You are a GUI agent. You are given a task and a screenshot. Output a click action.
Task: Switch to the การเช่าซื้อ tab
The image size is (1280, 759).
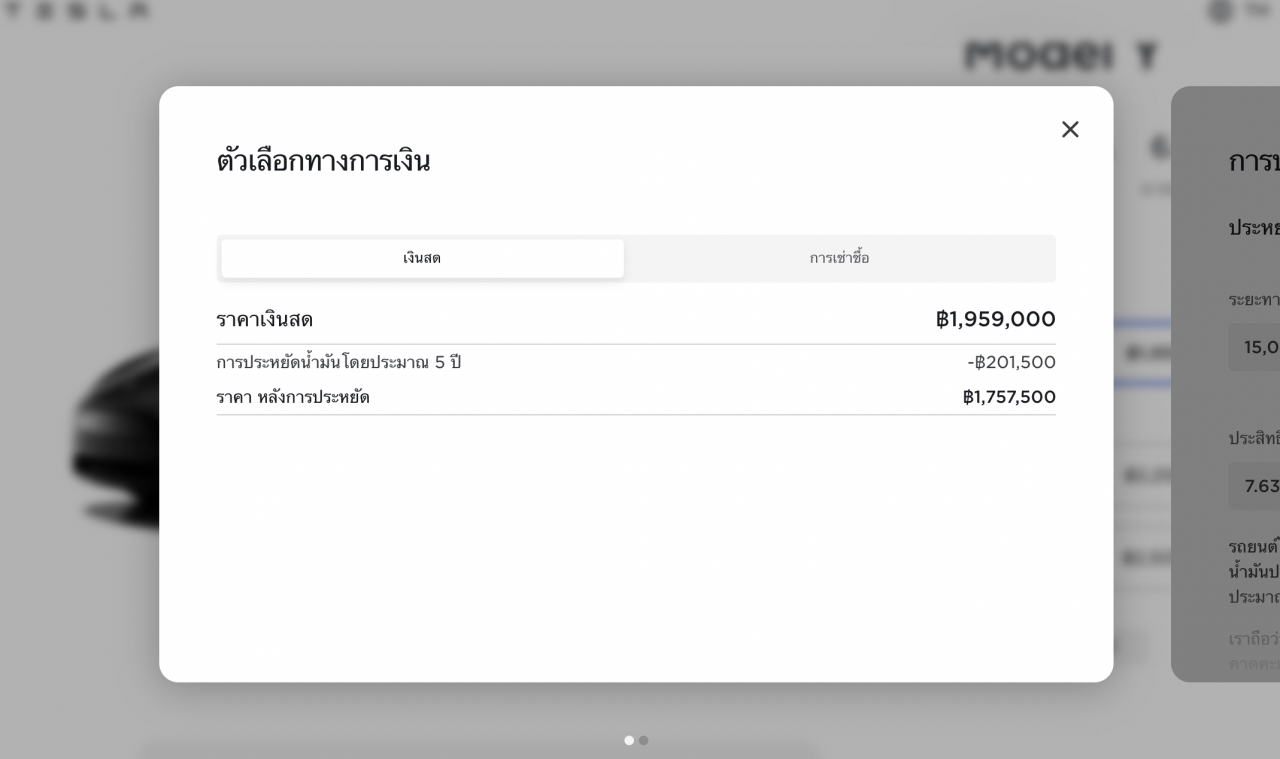839,258
